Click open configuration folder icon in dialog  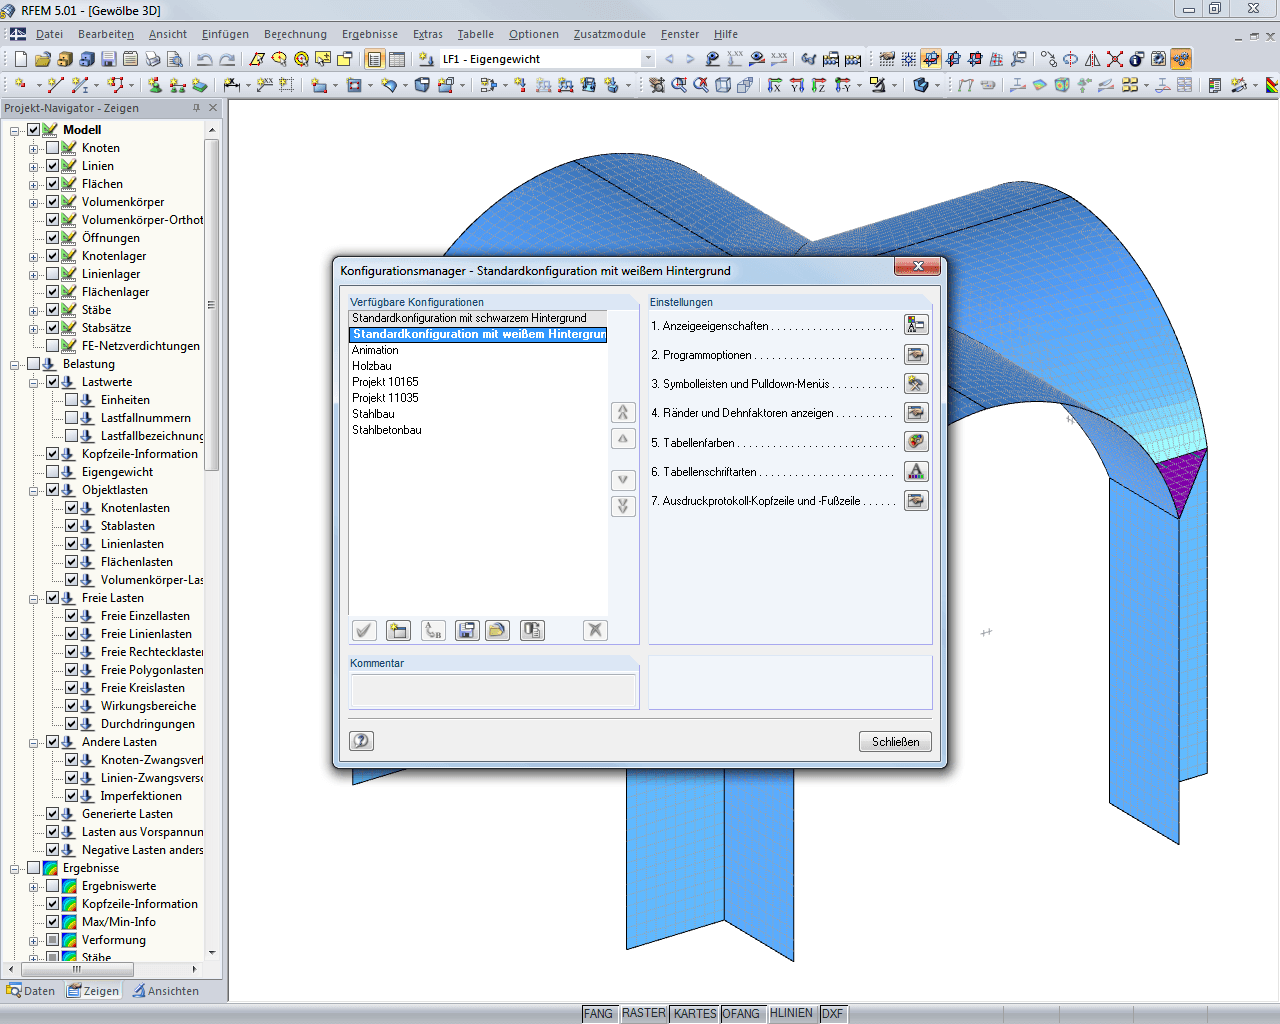(x=497, y=630)
